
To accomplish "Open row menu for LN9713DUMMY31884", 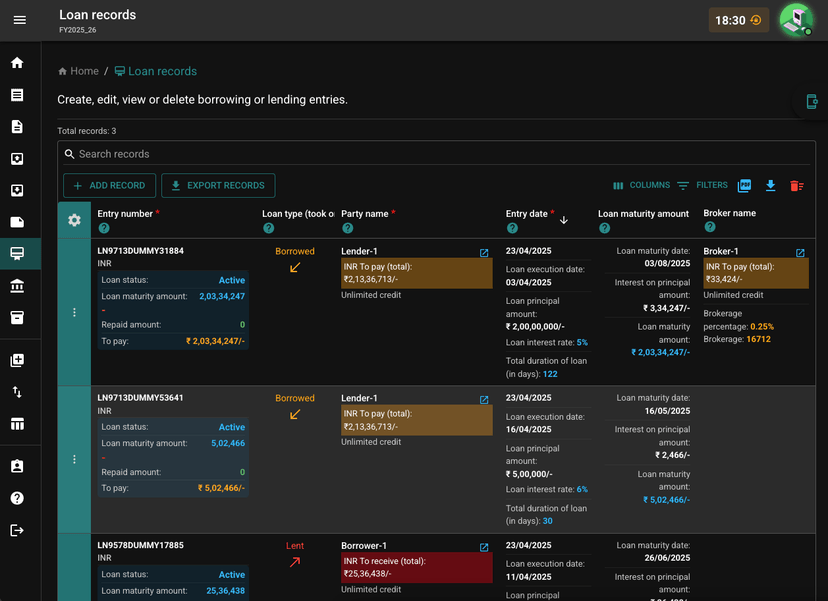I will [74, 313].
